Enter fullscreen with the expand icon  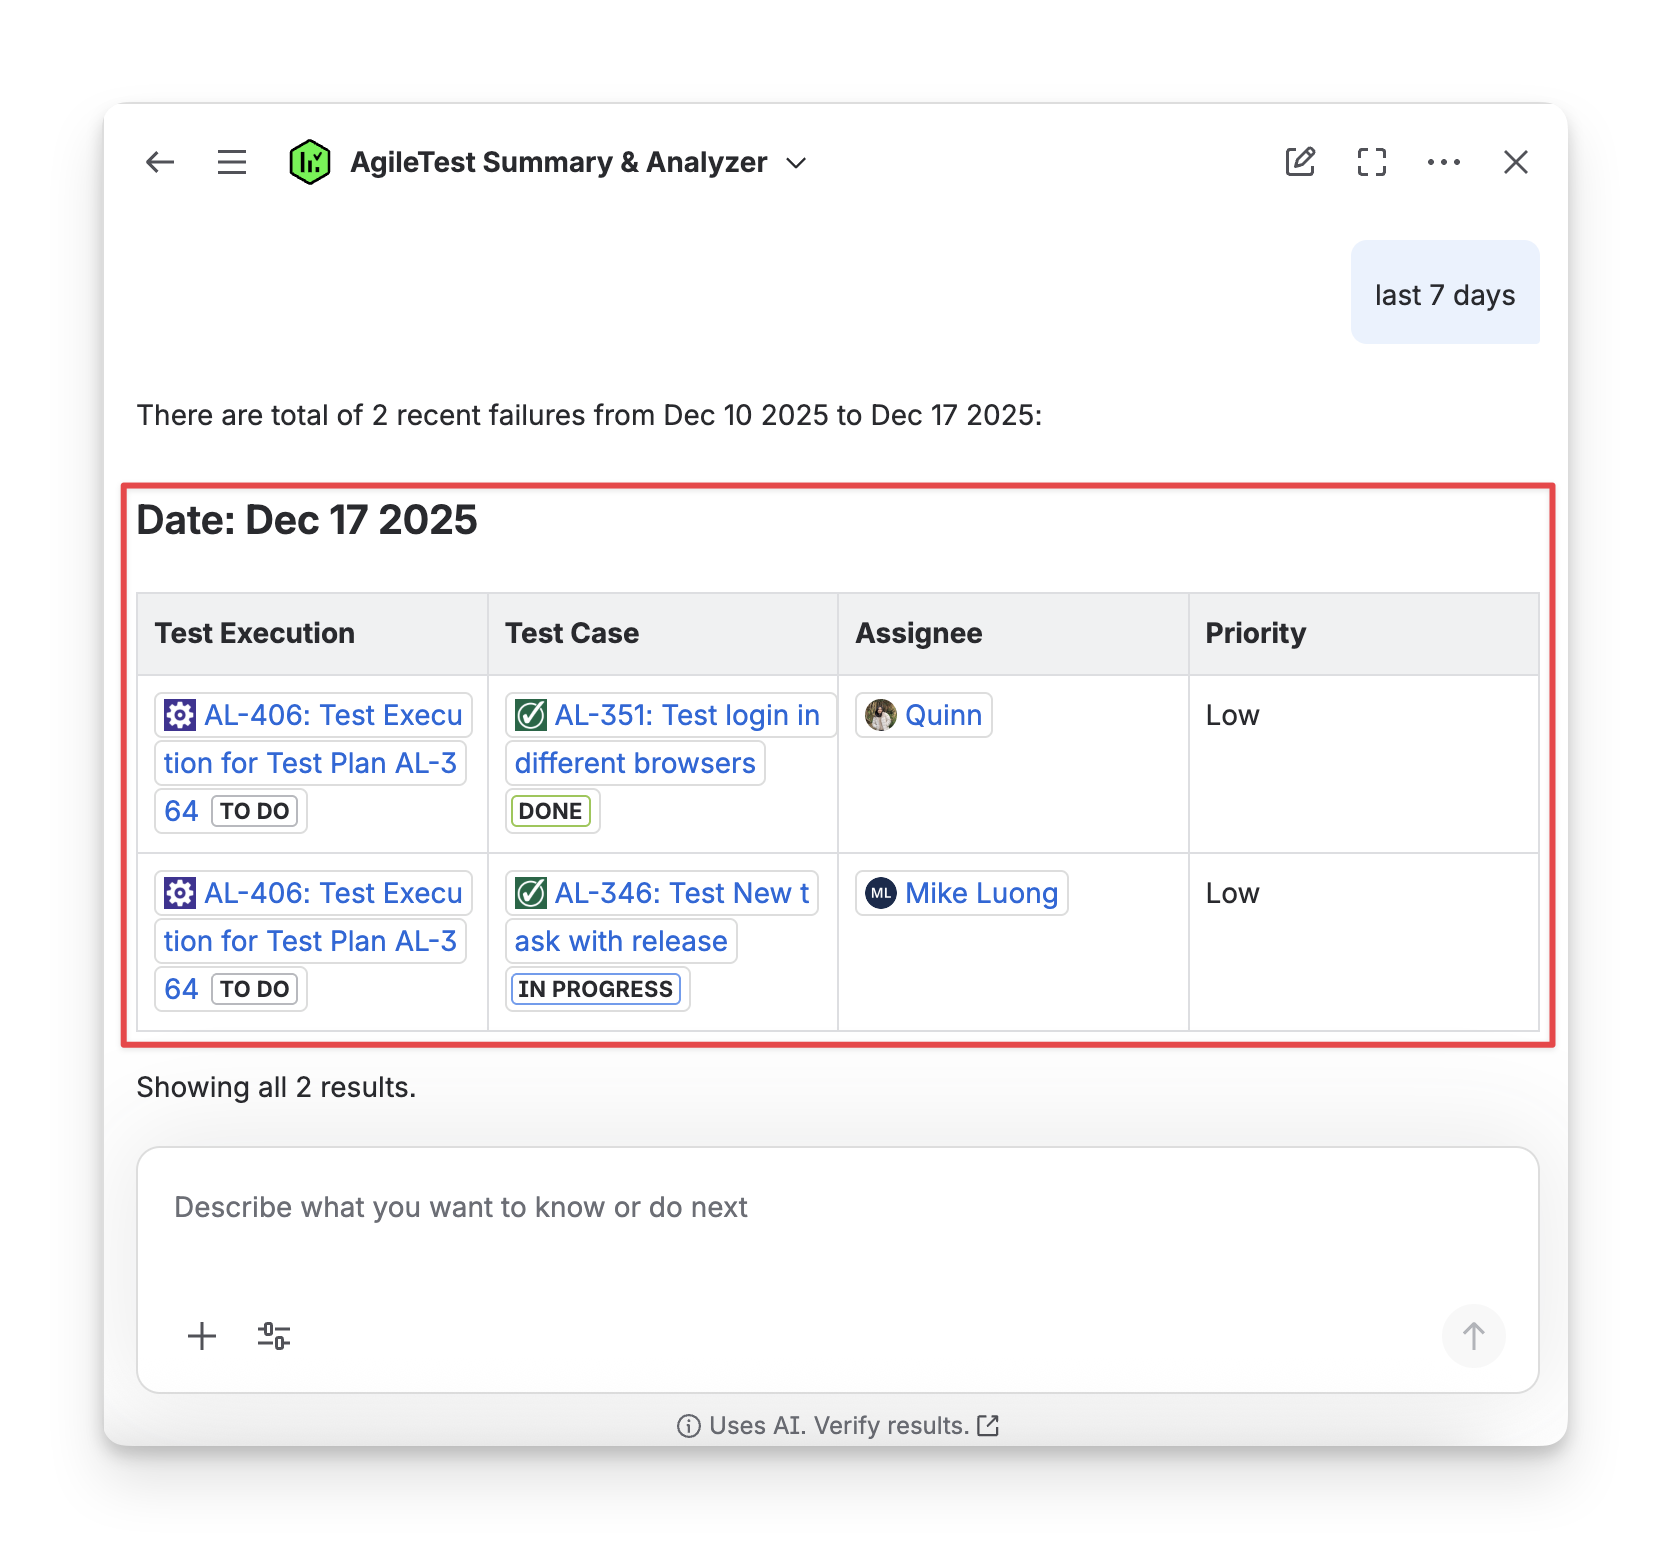1372,162
